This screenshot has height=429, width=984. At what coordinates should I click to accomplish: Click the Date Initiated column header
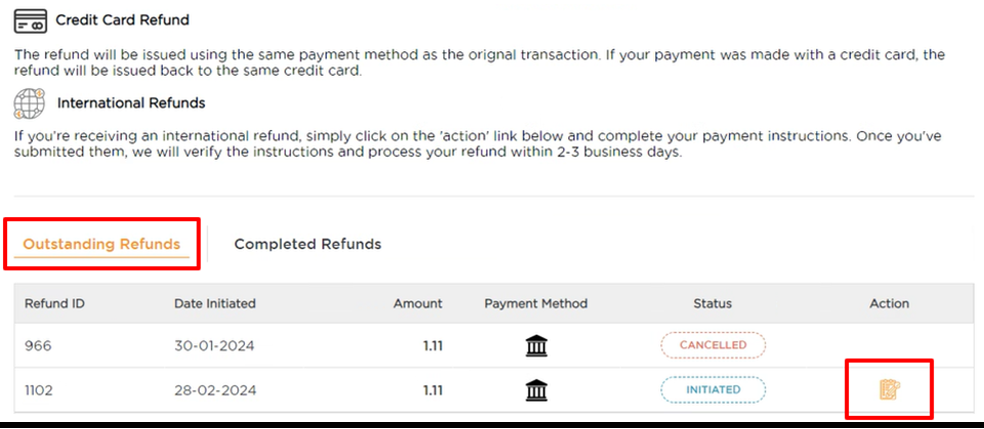(x=215, y=303)
